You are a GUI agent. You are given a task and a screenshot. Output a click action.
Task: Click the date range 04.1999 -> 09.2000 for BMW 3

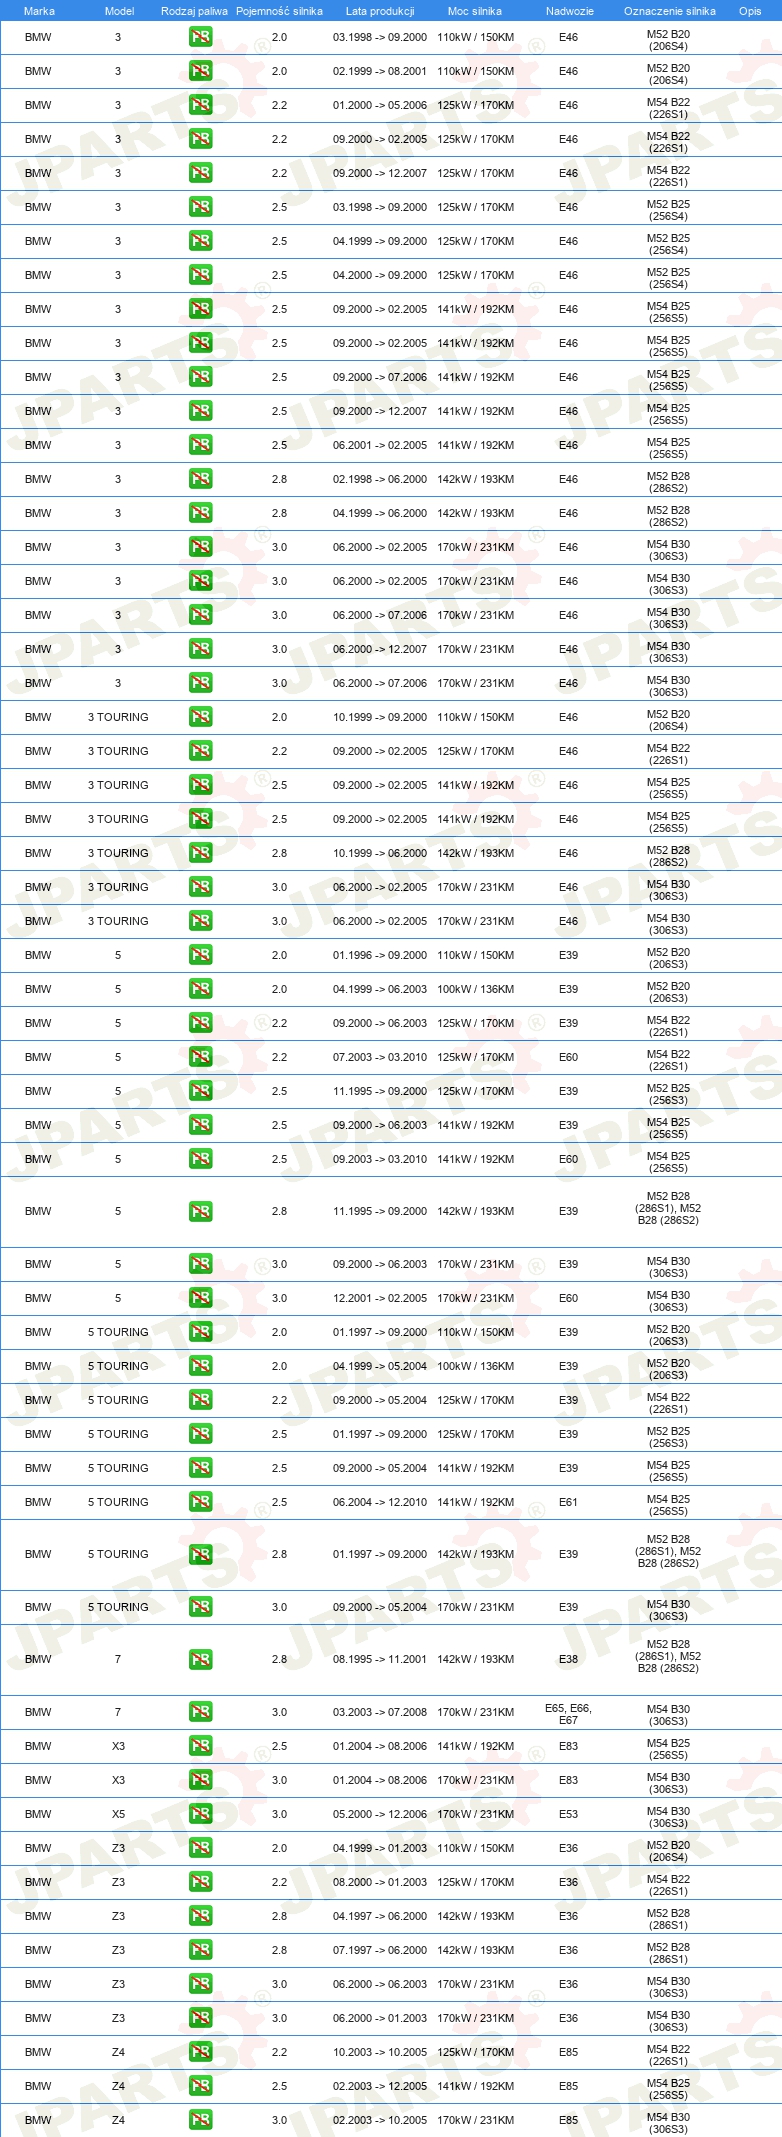380,241
